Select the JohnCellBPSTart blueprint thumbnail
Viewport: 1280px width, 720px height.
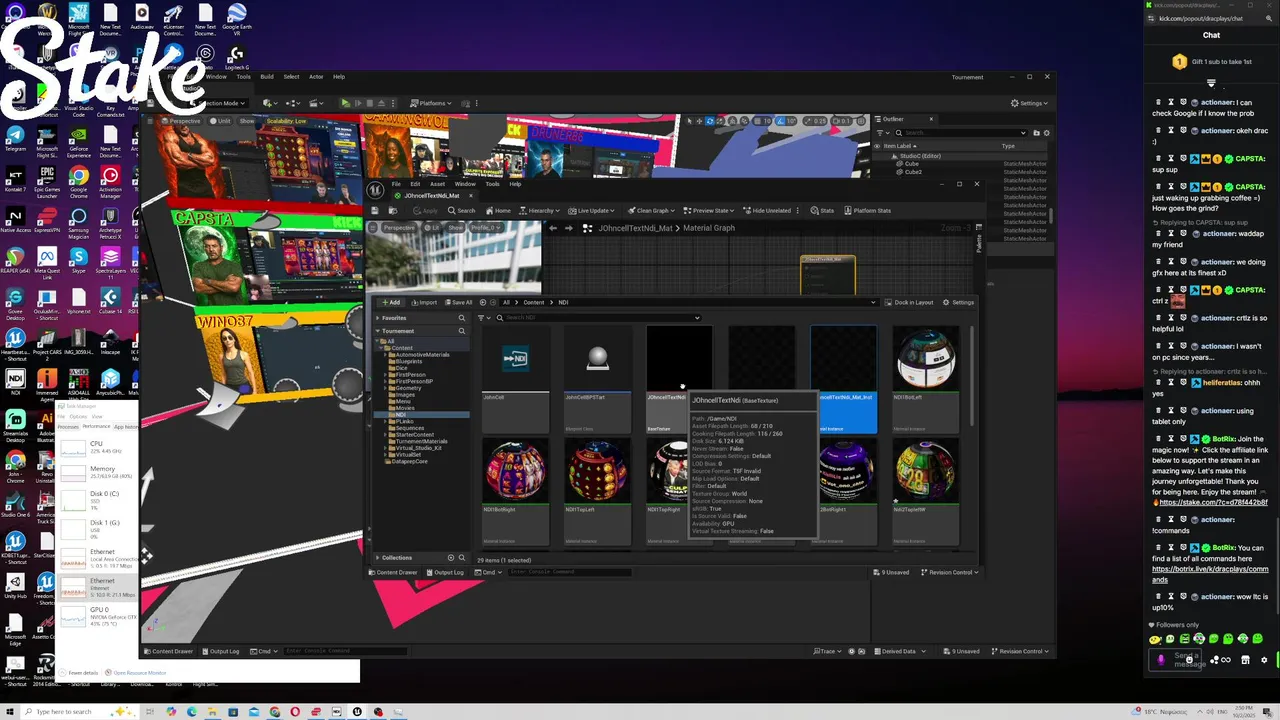[597, 358]
